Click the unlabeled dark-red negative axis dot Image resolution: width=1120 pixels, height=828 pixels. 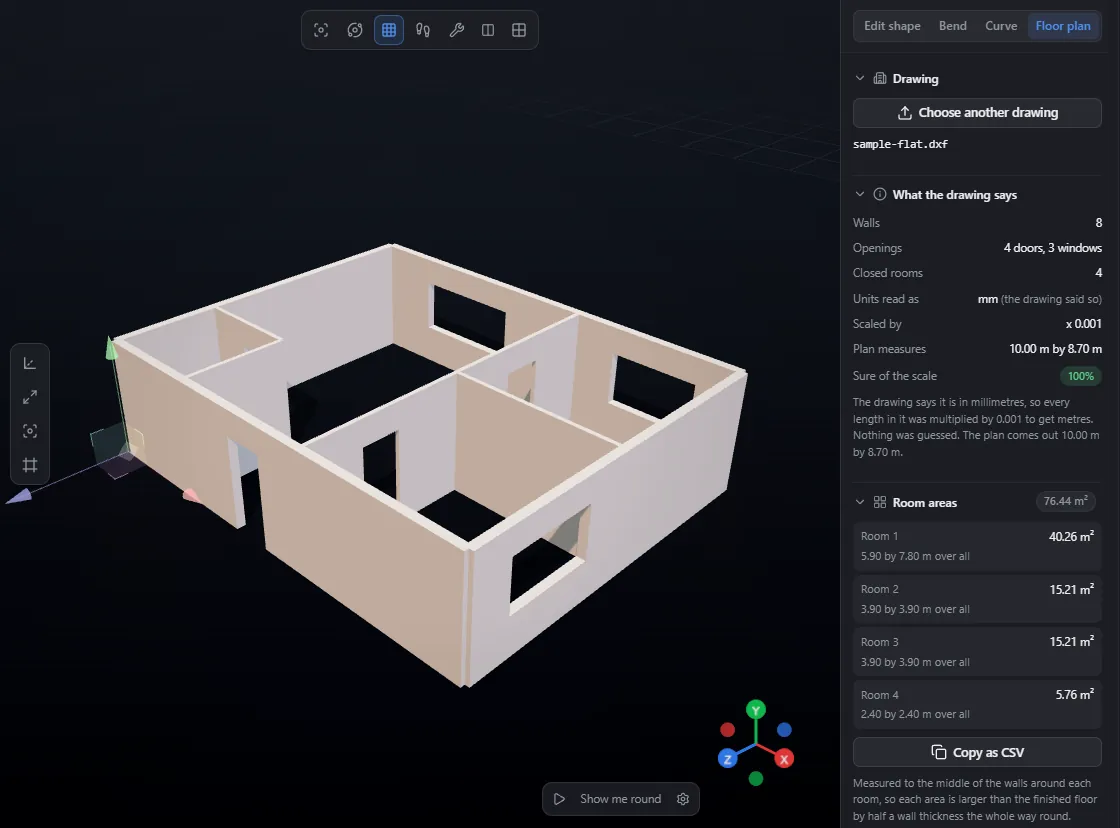click(x=727, y=729)
